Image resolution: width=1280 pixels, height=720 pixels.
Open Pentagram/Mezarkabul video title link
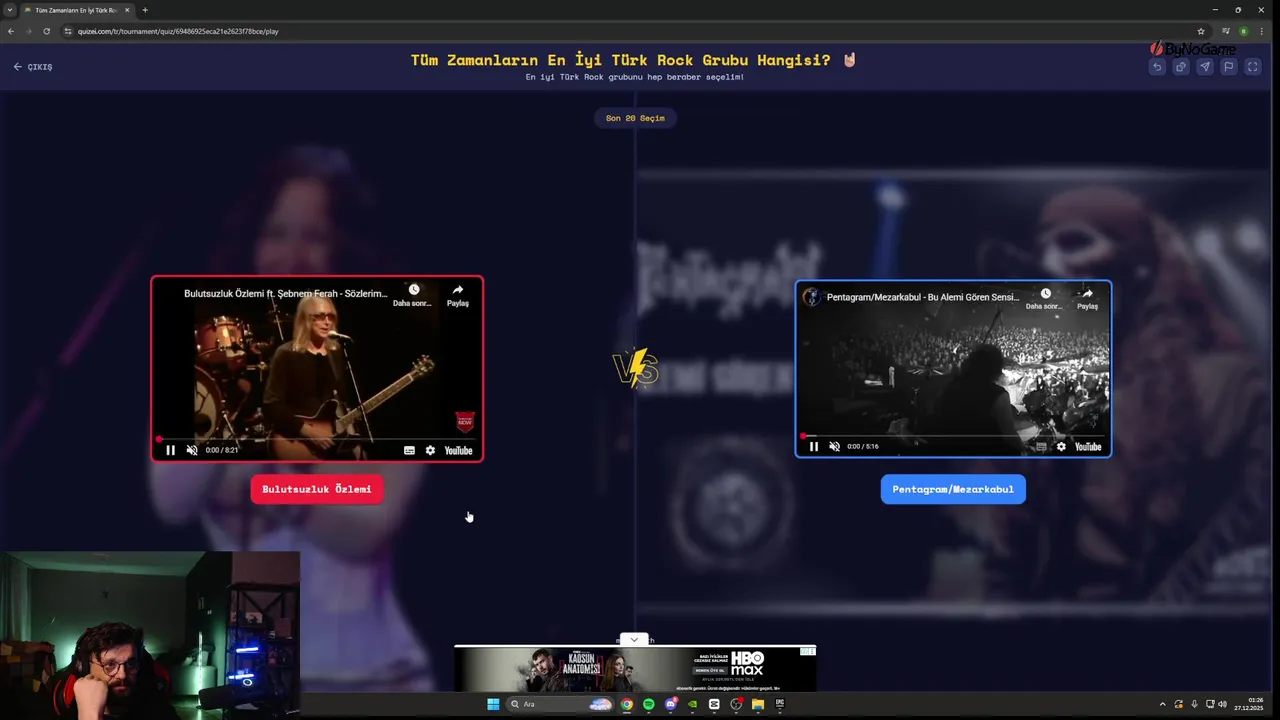coord(923,297)
